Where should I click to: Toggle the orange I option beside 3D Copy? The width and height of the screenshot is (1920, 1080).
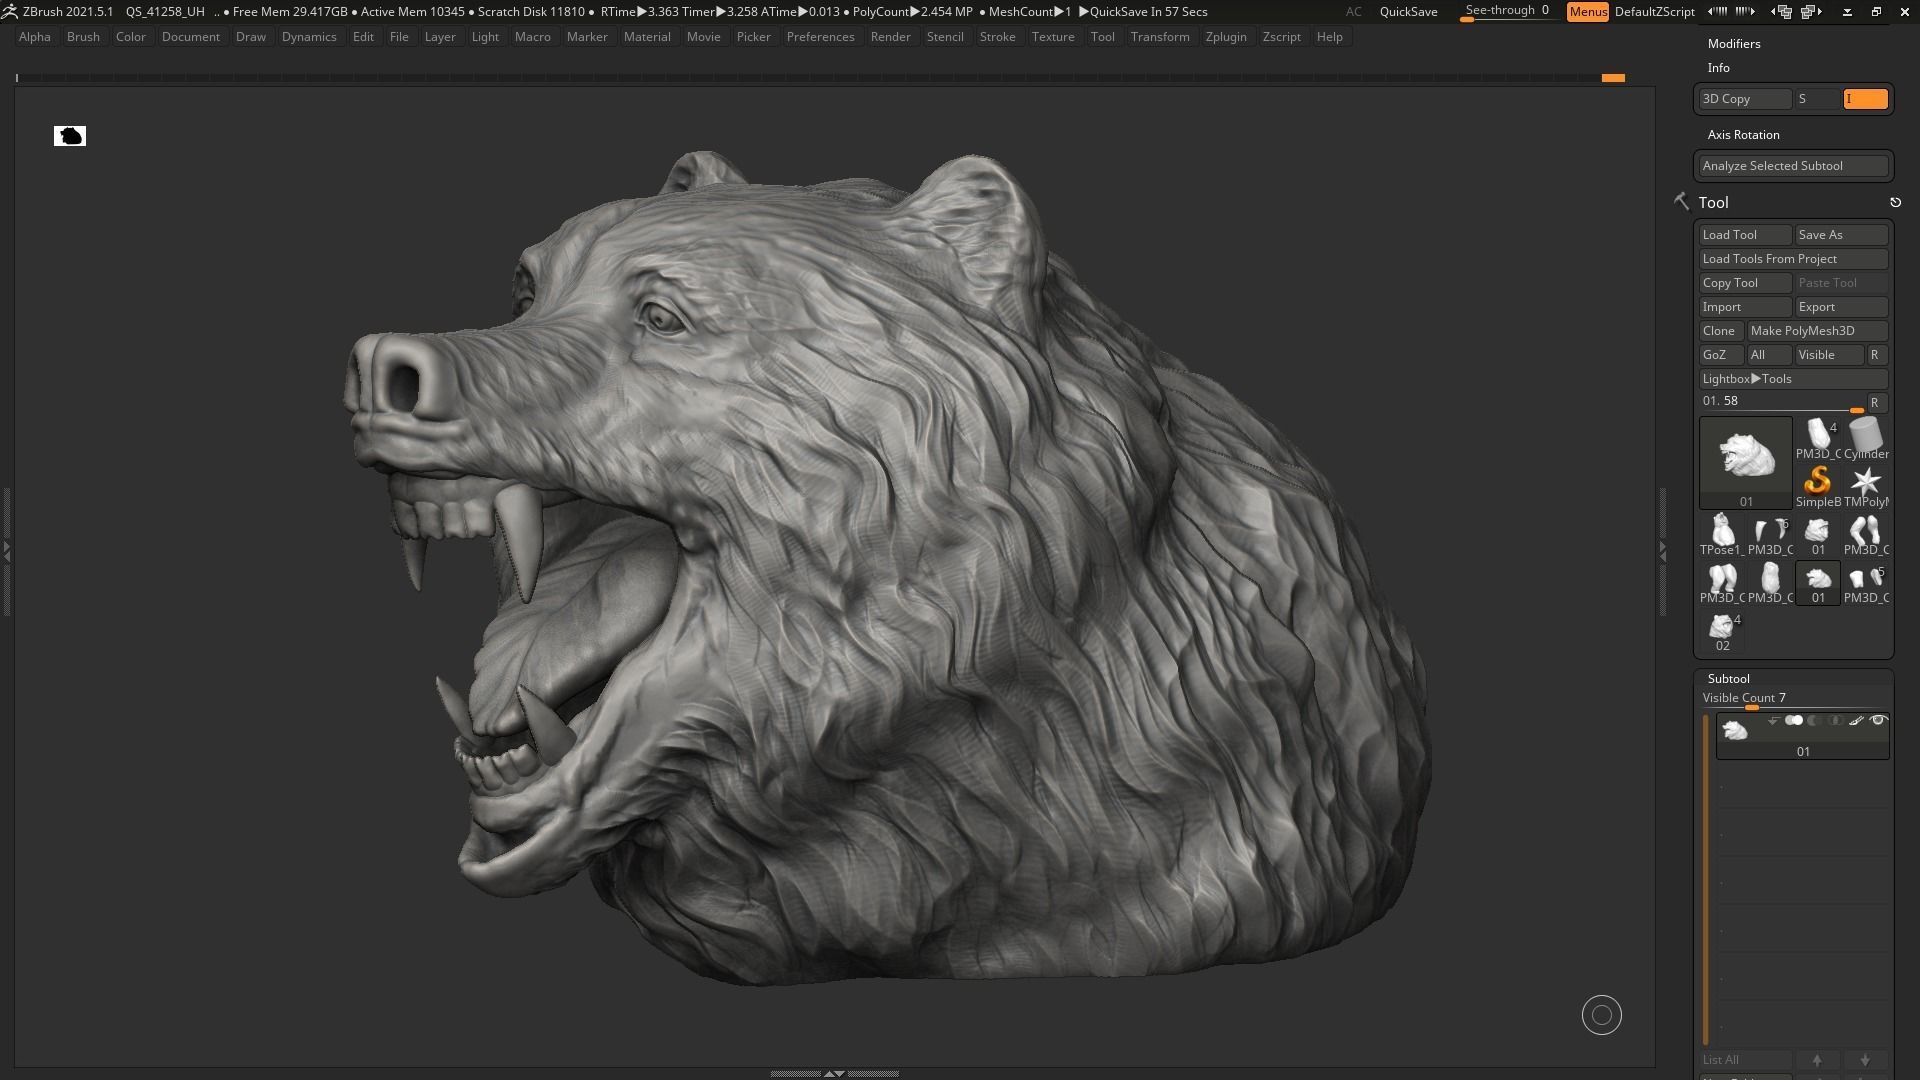1865,99
